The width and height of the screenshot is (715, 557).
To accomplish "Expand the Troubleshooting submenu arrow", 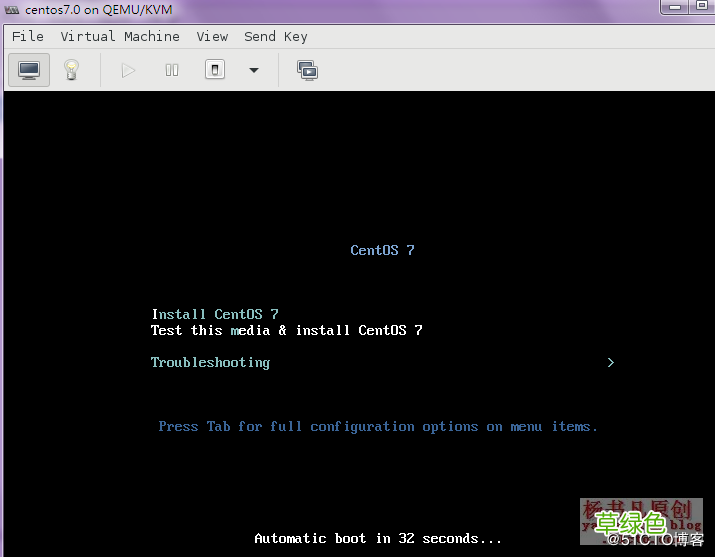I will tap(610, 363).
